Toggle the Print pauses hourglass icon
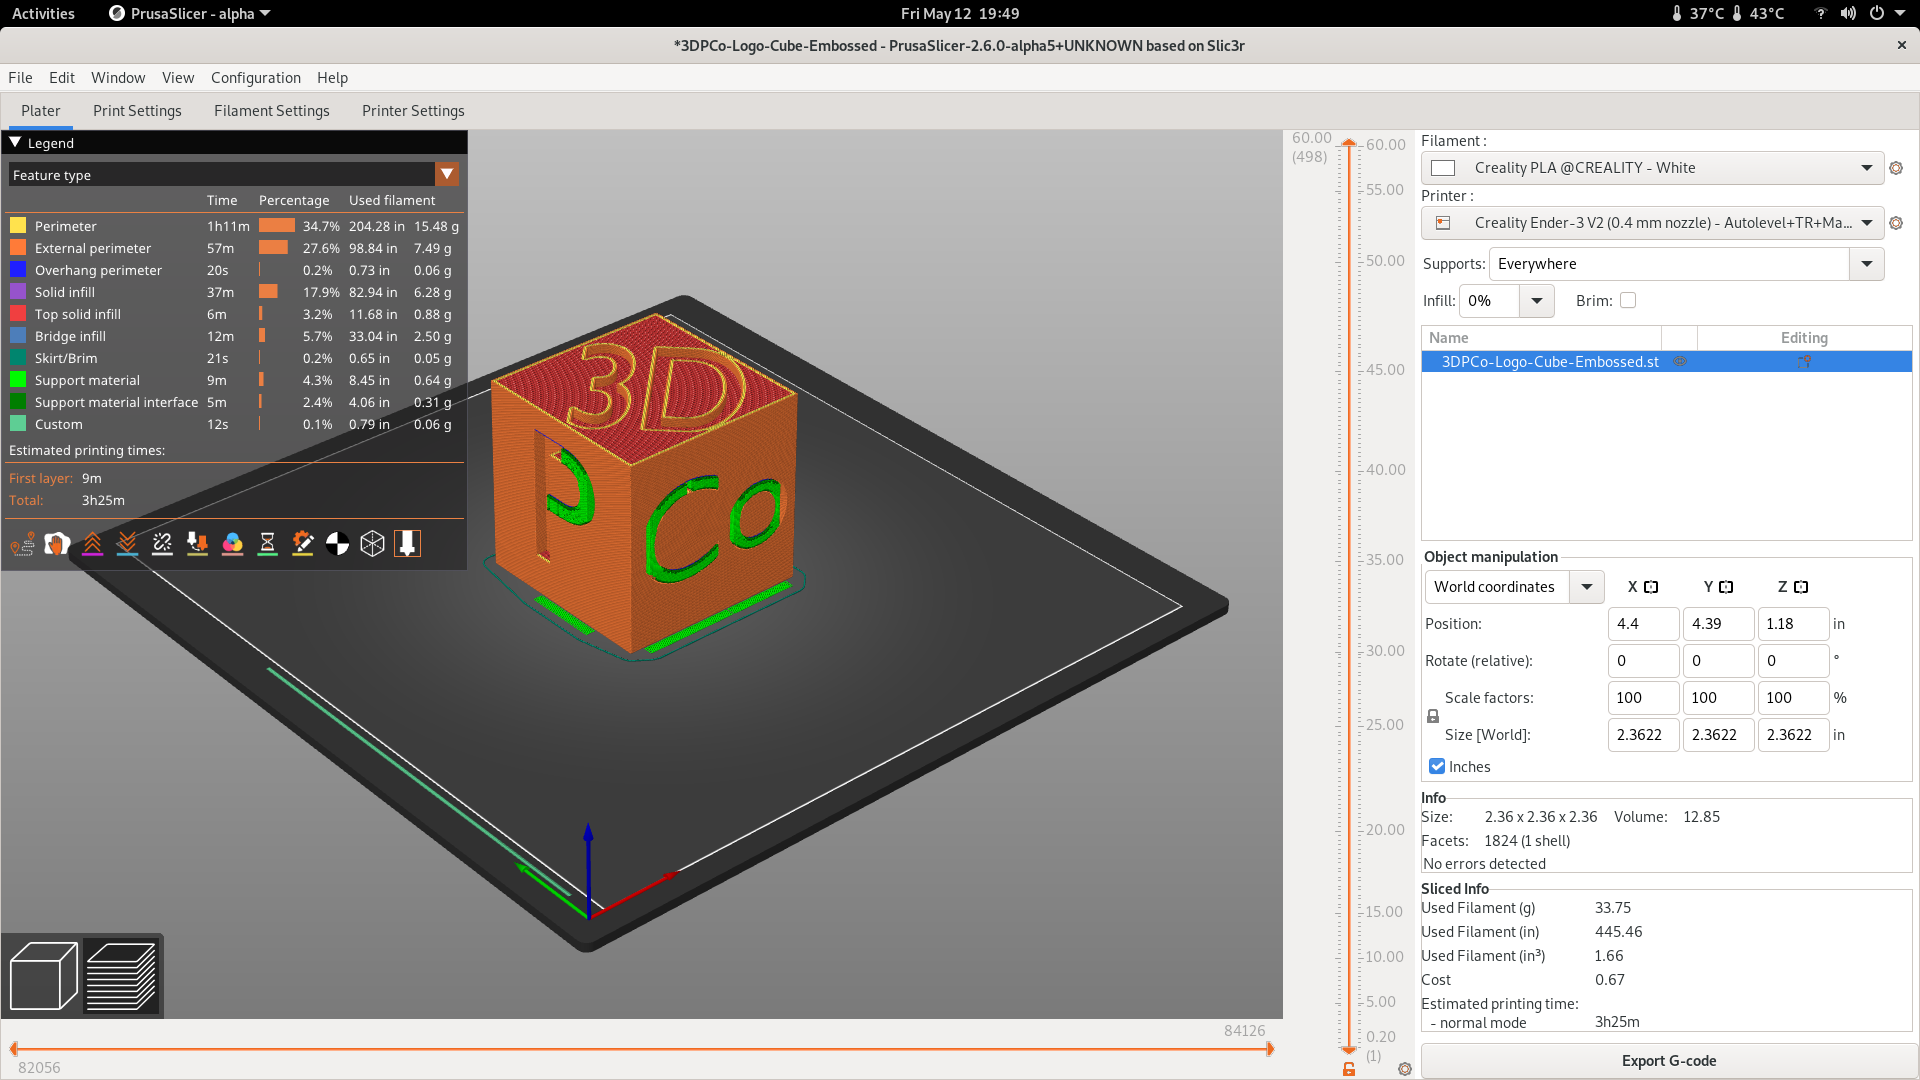 click(267, 544)
